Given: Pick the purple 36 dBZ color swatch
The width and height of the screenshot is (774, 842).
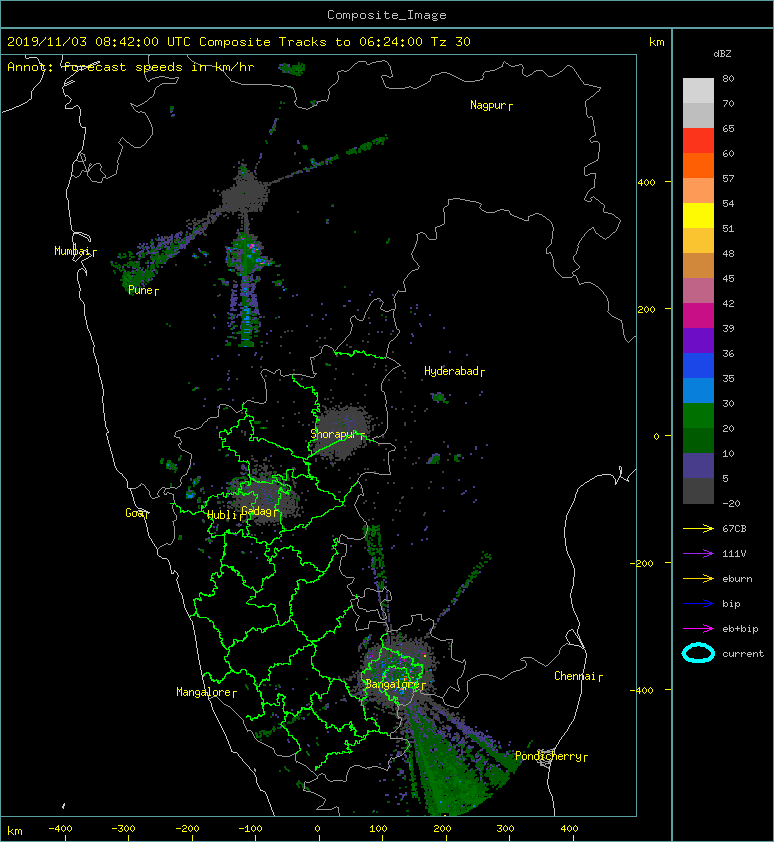Looking at the screenshot, I should point(698,341).
